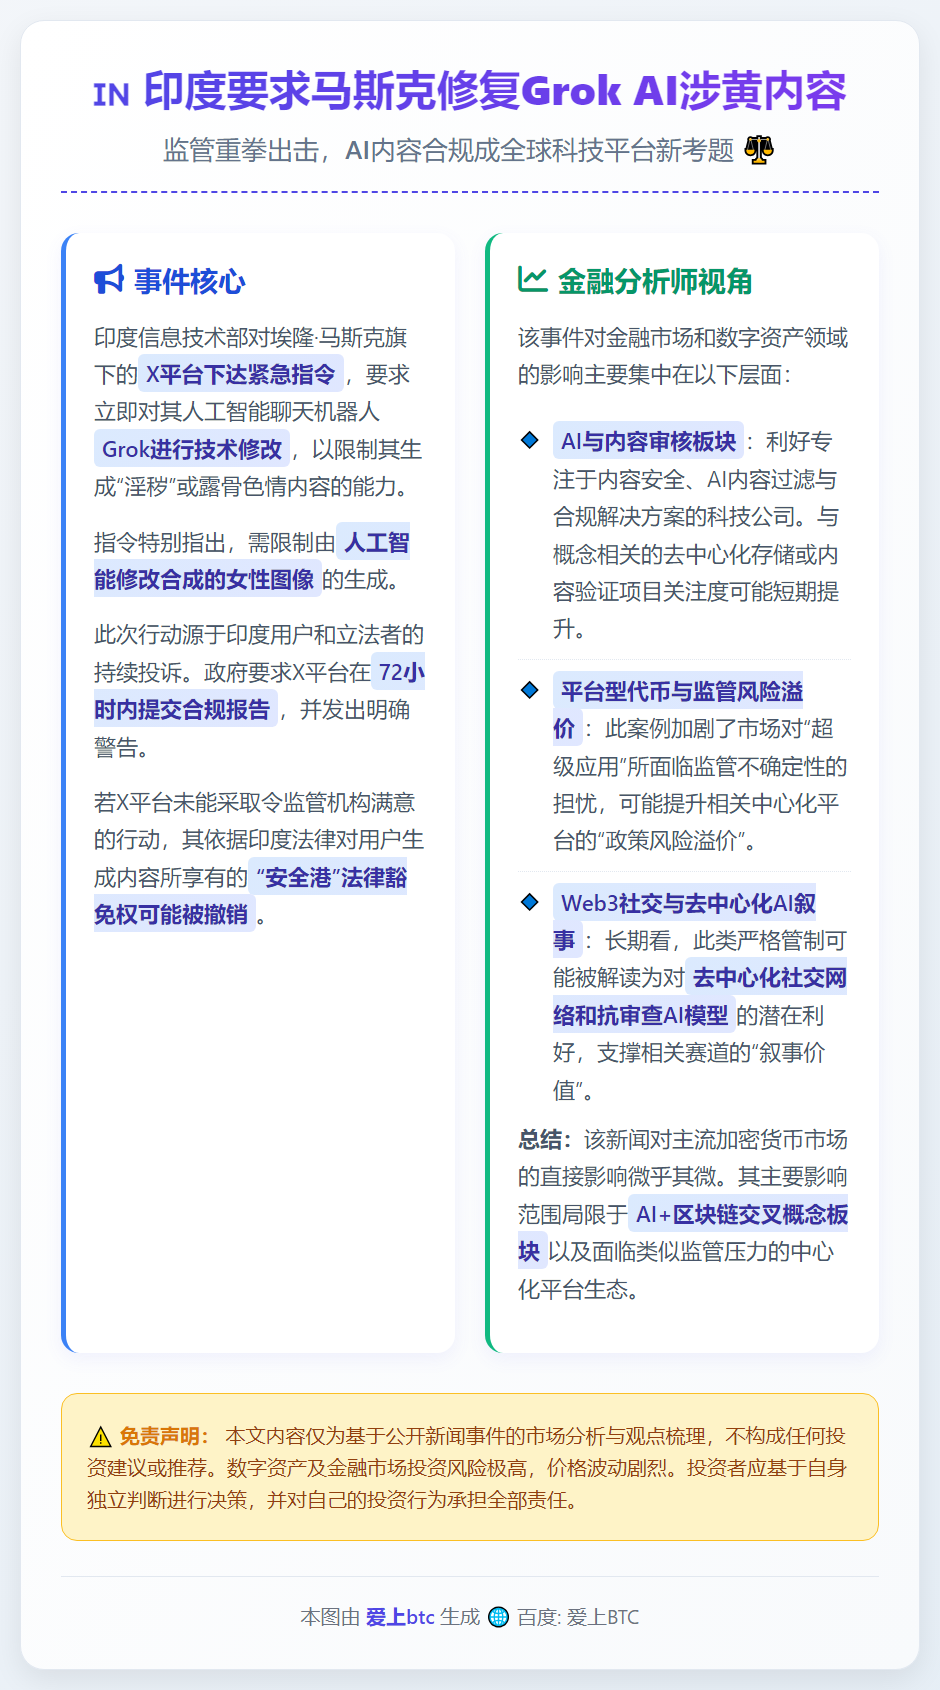The image size is (940, 1690).
Task: Click the highlighted text 人工智能修改合成的女性图像
Action: 252,561
